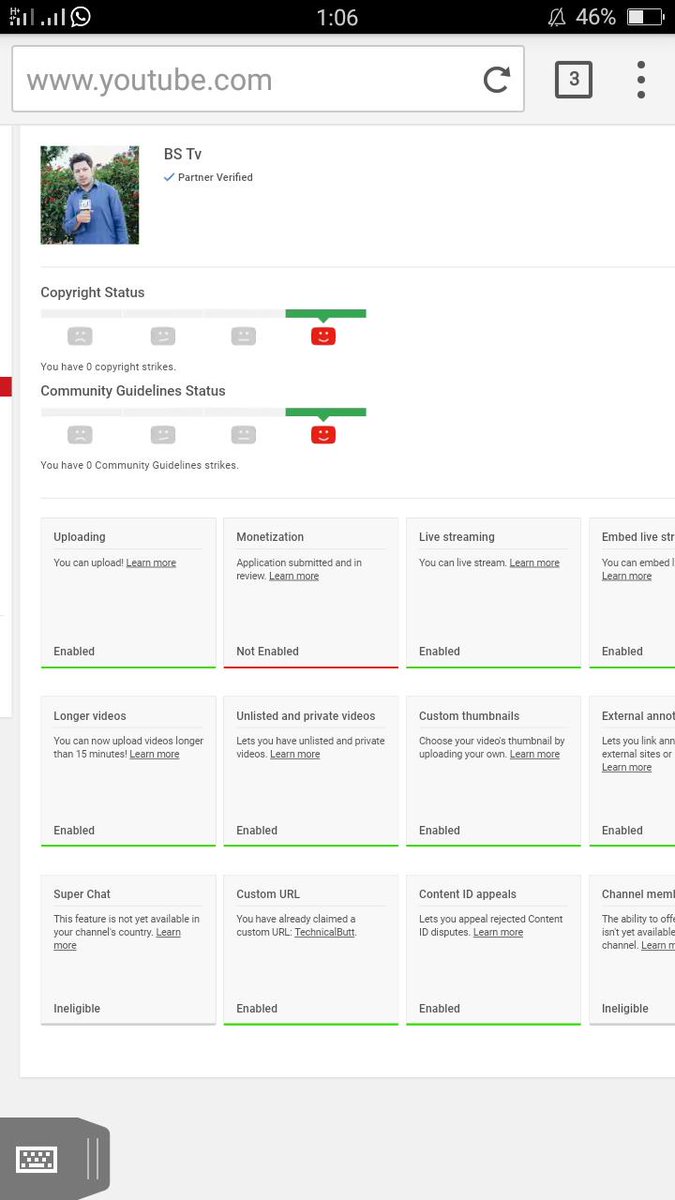Click the third grey face under Copyright Status
The width and height of the screenshot is (675, 1200).
(243, 336)
